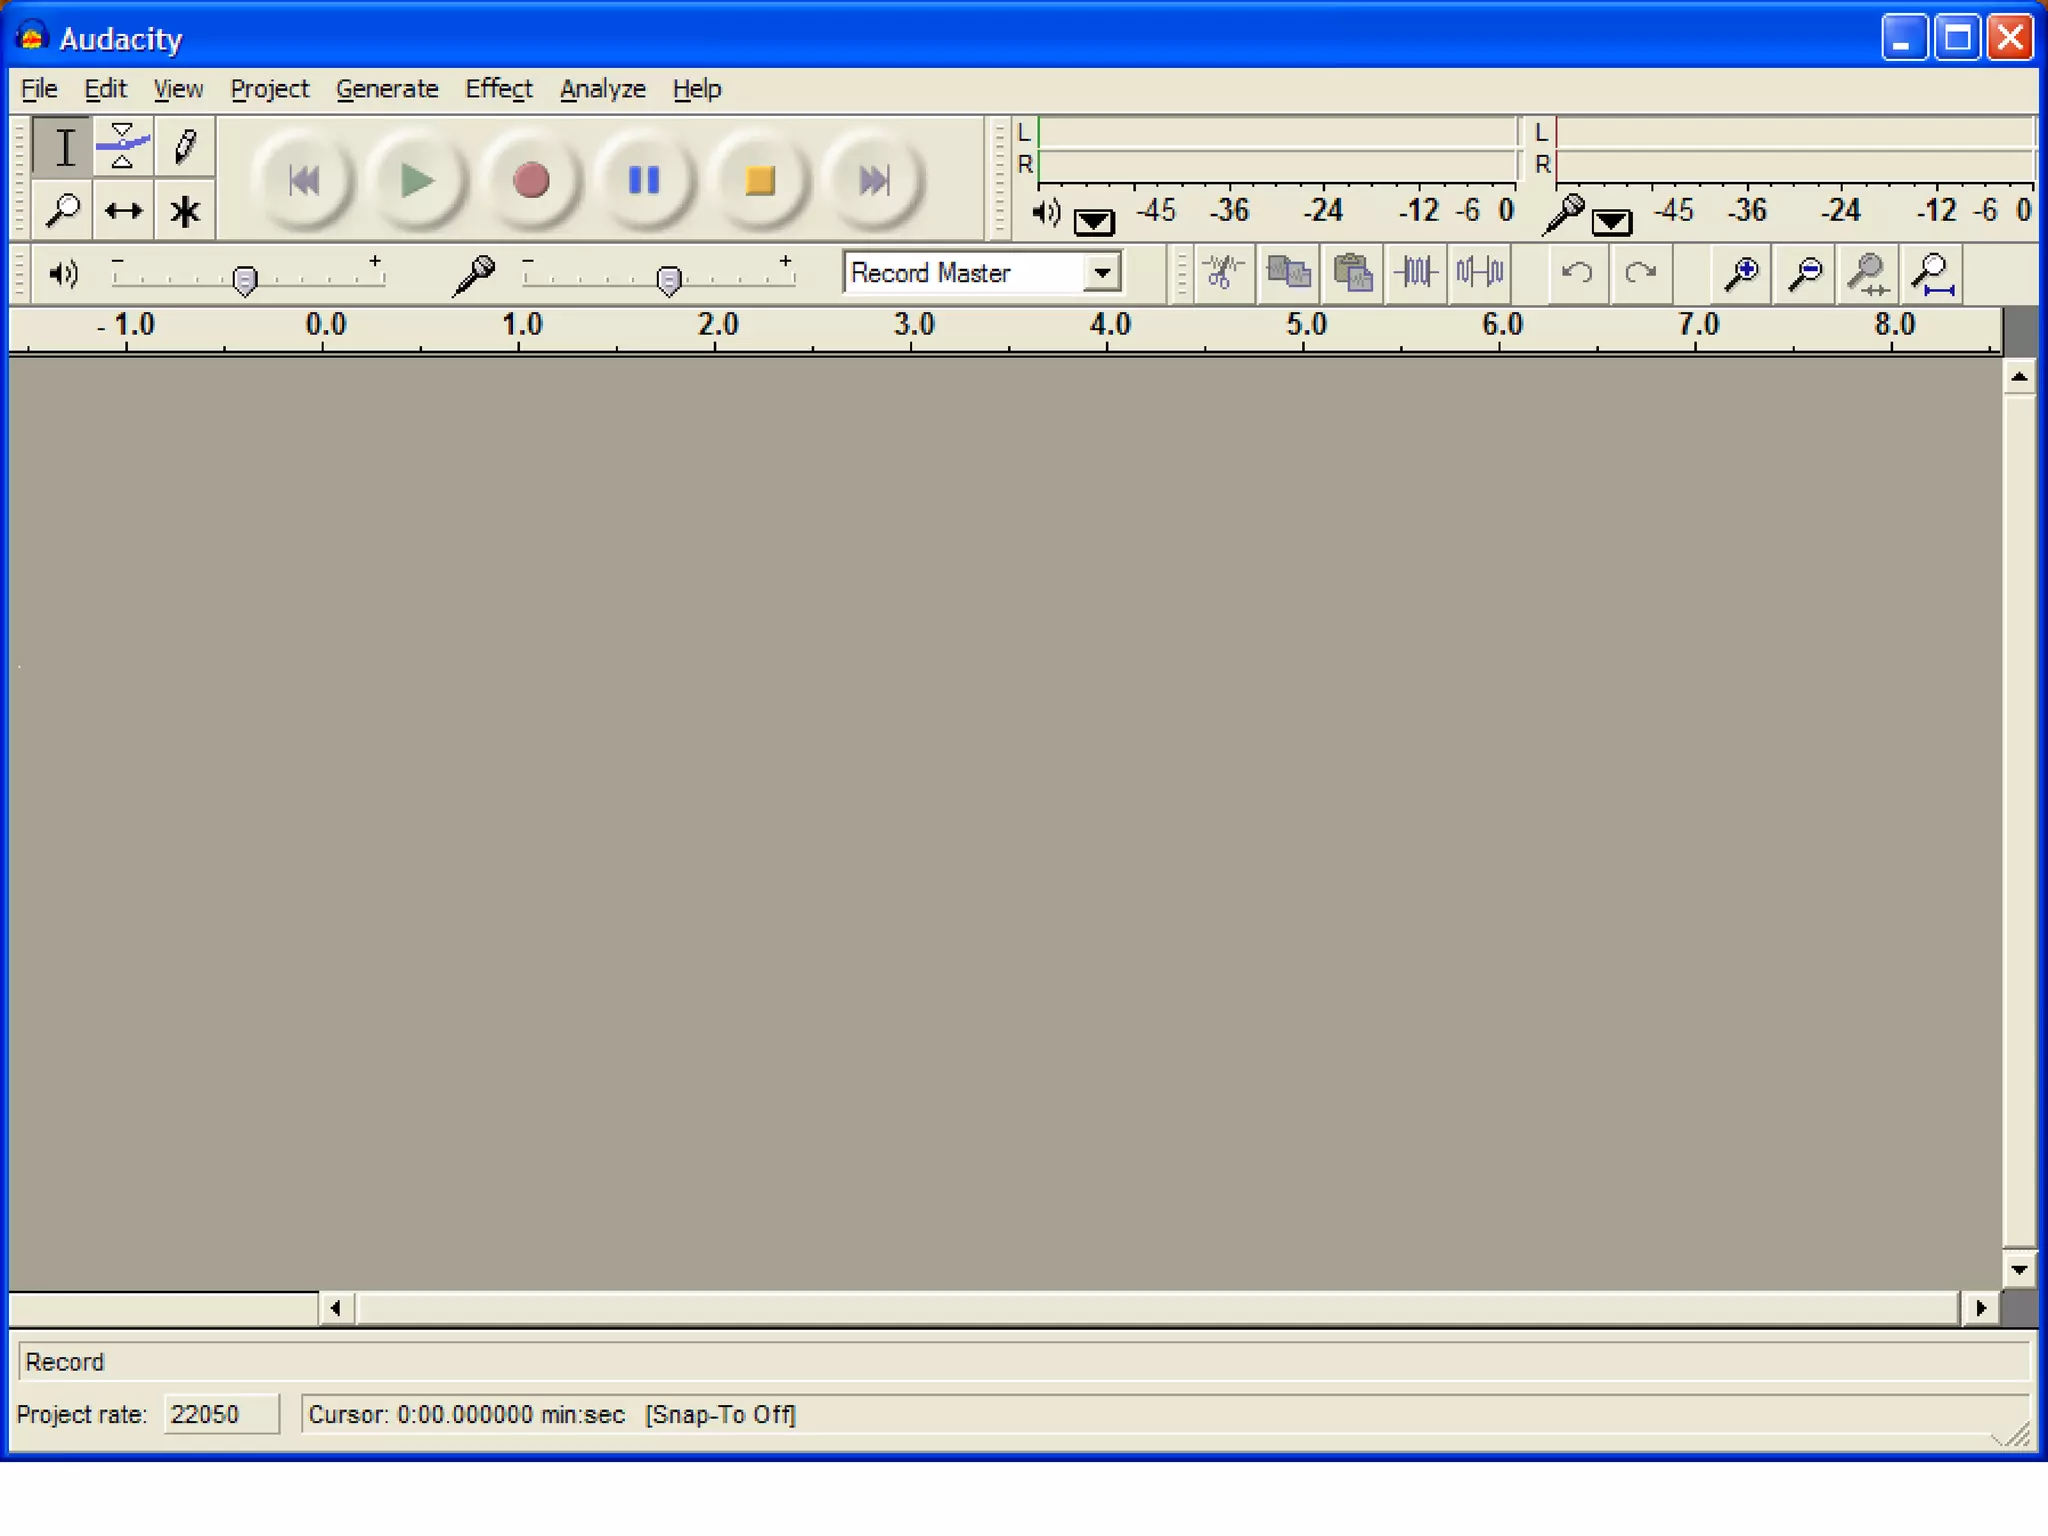Click the Zoom In toolbar icon
Viewport: 2048px width, 1536px height.
1741,272
